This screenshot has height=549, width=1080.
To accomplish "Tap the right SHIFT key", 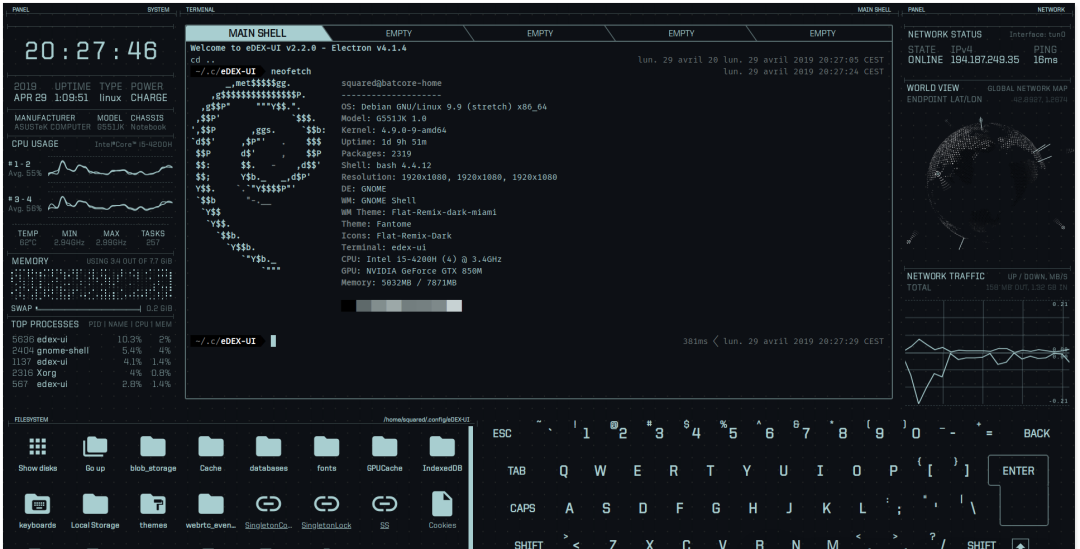I will tap(982, 544).
